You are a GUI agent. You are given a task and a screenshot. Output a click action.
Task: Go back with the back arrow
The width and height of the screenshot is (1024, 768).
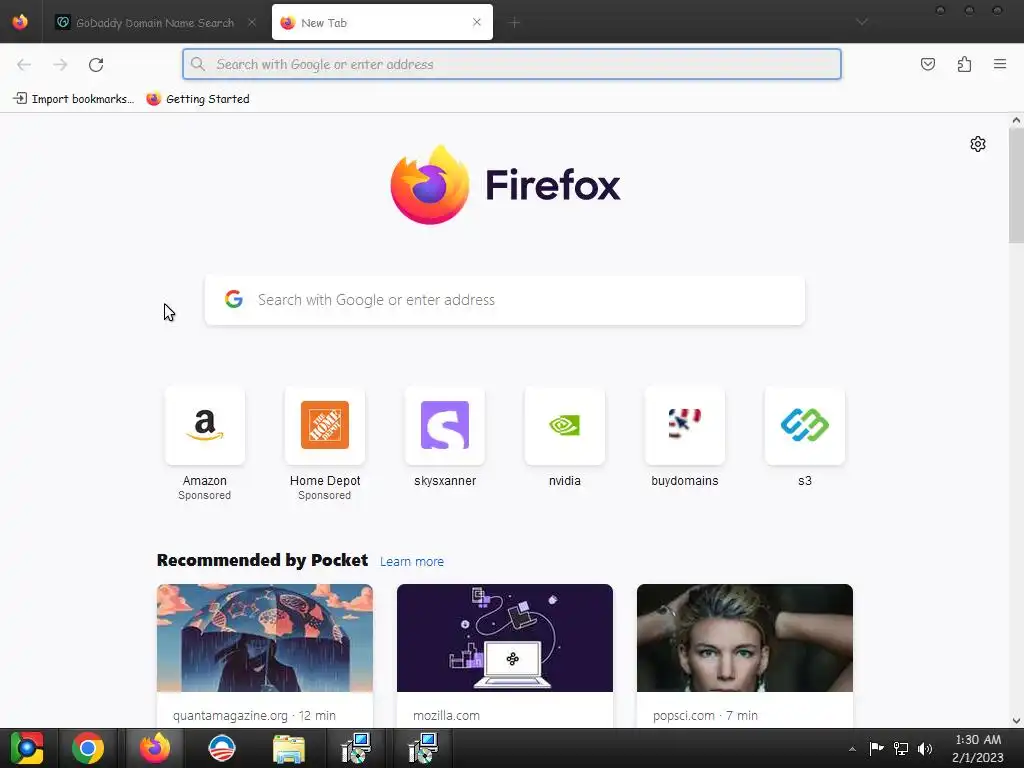(x=24, y=64)
